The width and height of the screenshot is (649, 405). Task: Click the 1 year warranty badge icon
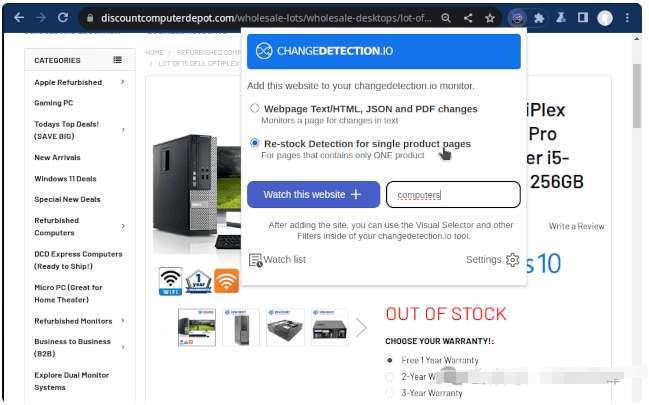point(198,281)
